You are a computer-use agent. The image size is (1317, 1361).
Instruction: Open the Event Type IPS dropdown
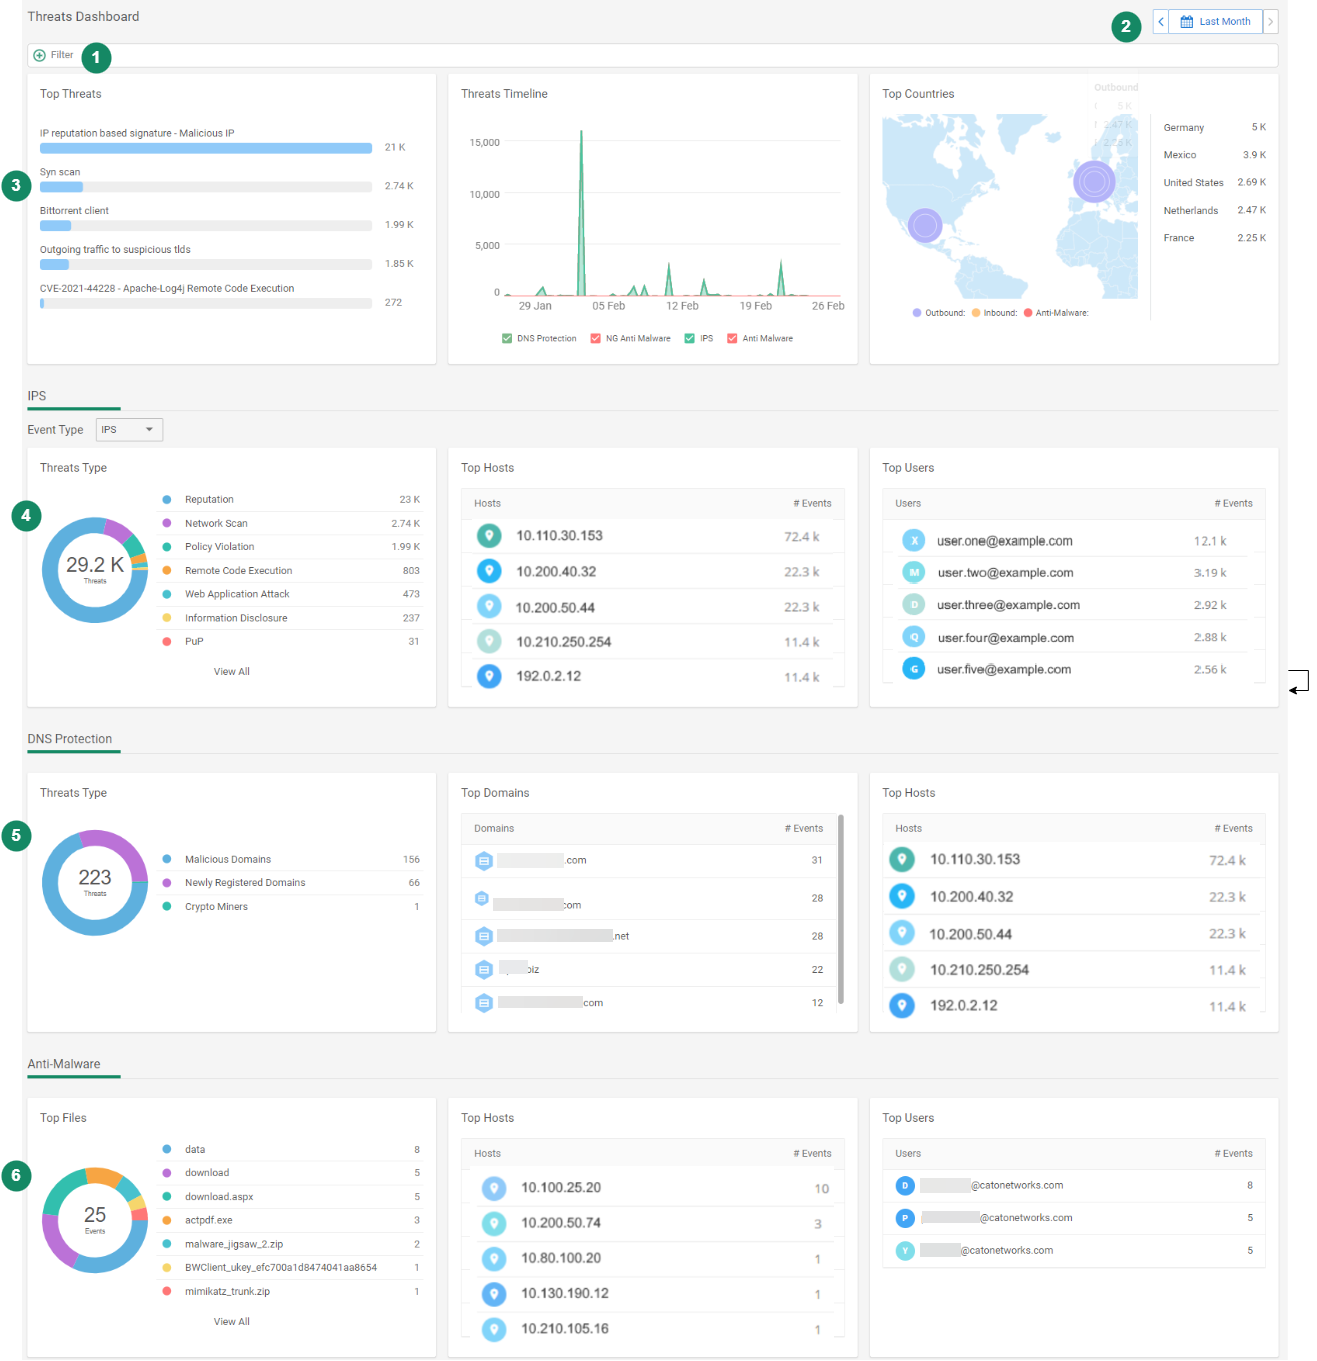(129, 430)
